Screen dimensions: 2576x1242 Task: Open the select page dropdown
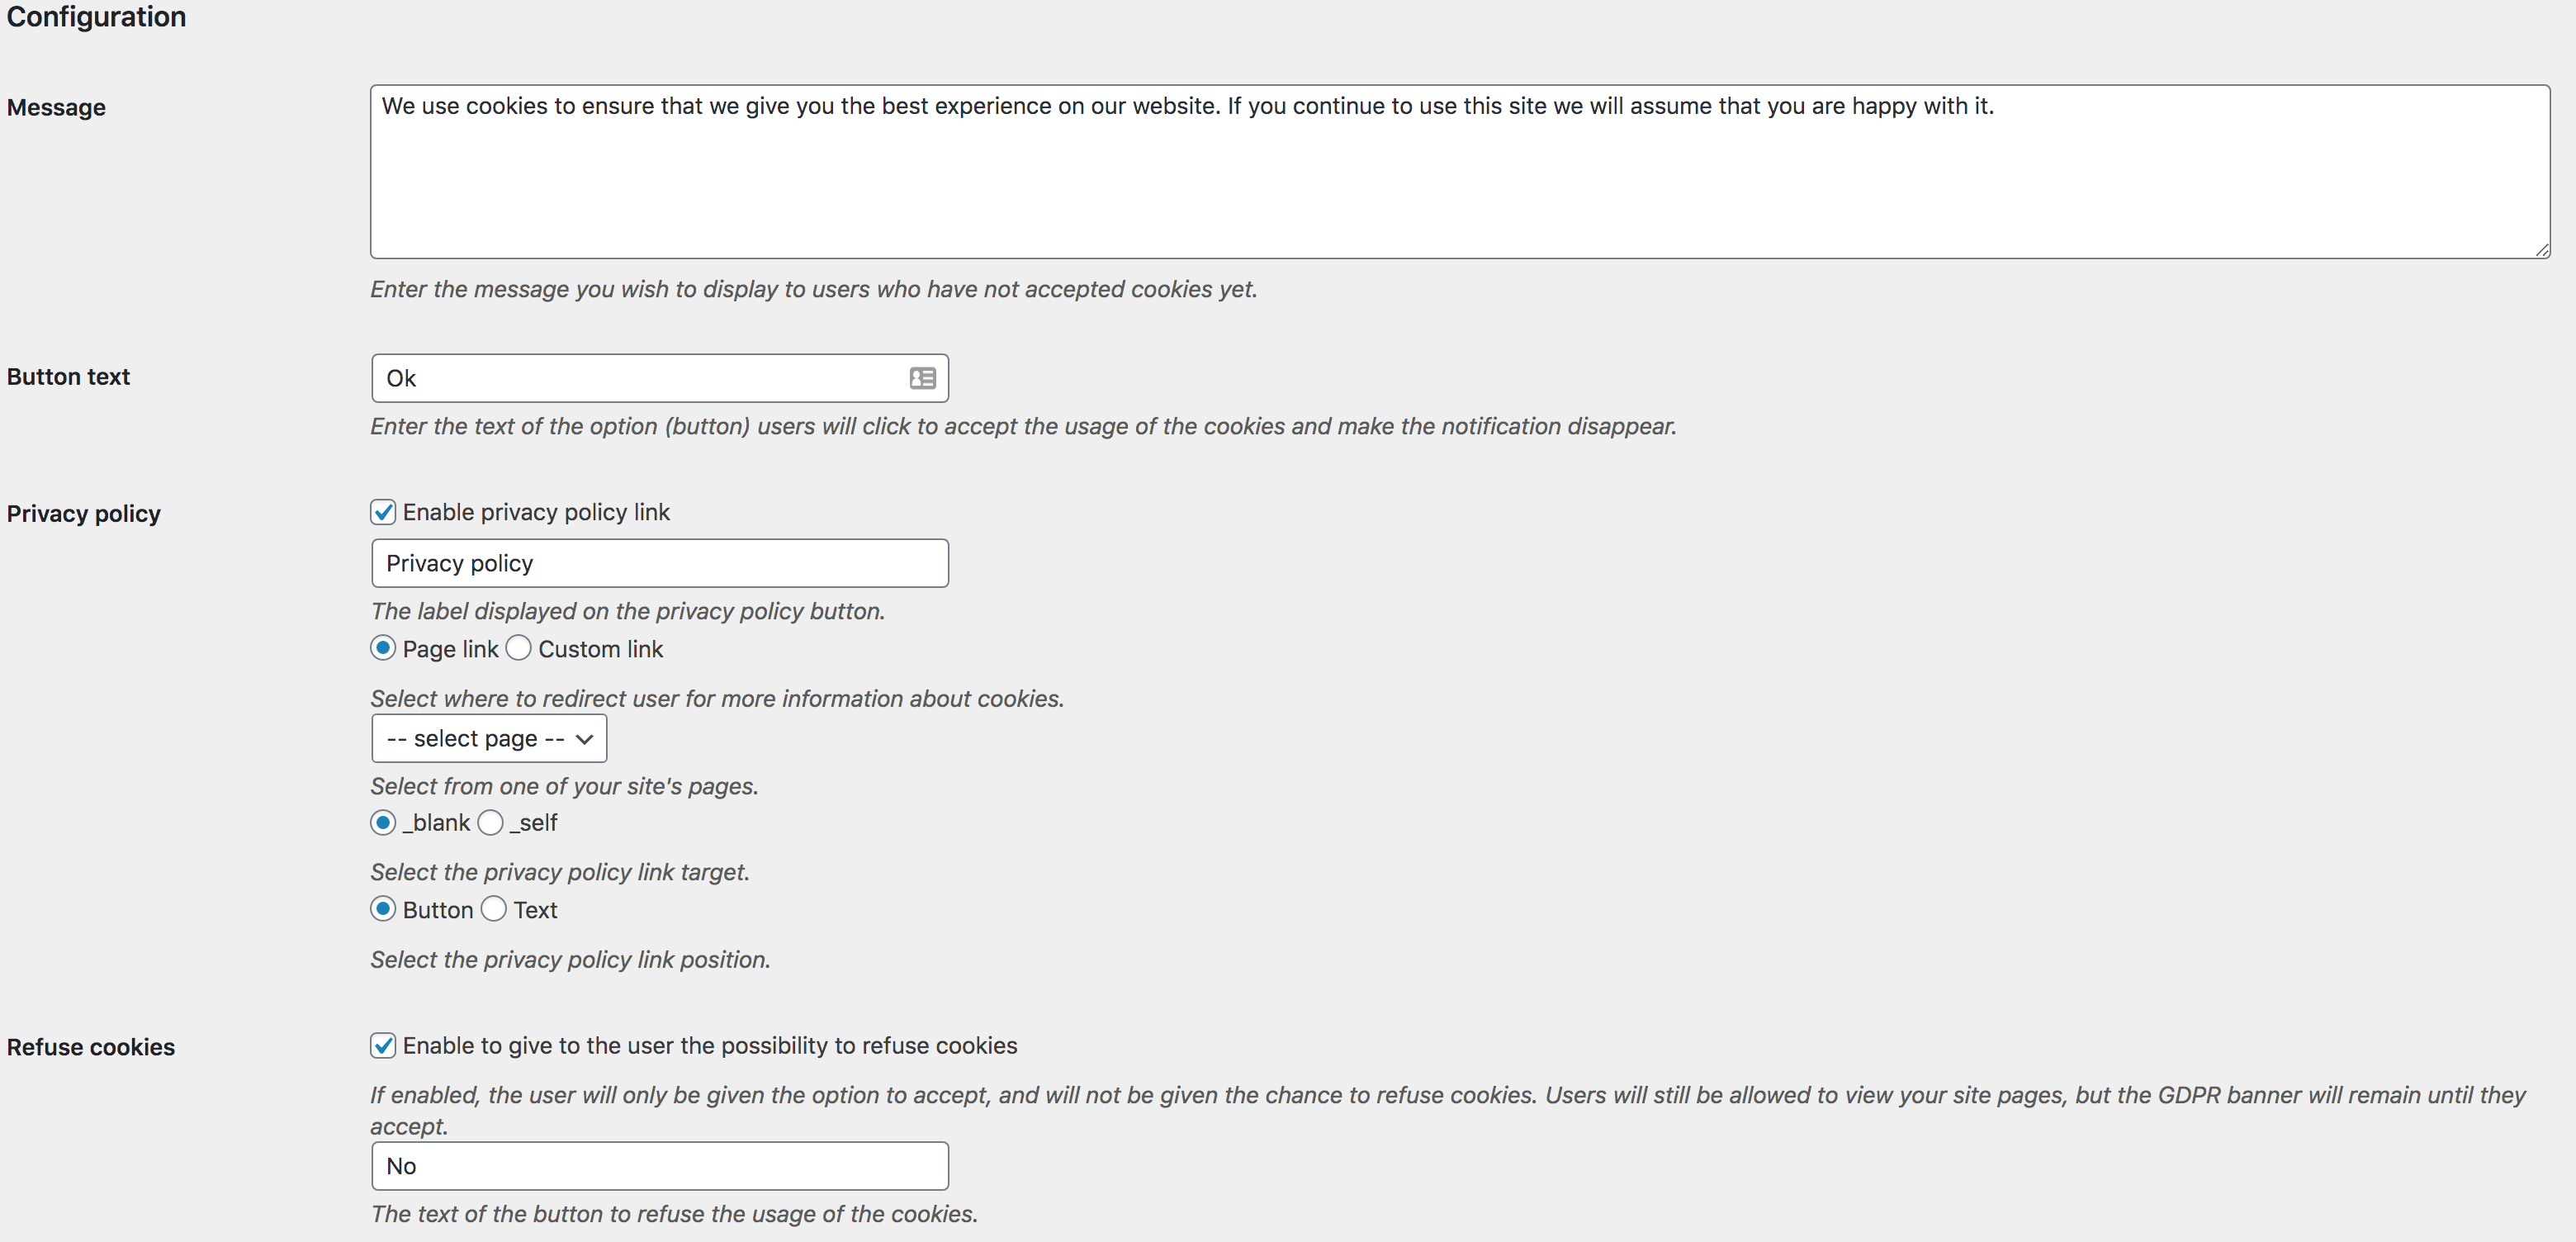click(489, 738)
